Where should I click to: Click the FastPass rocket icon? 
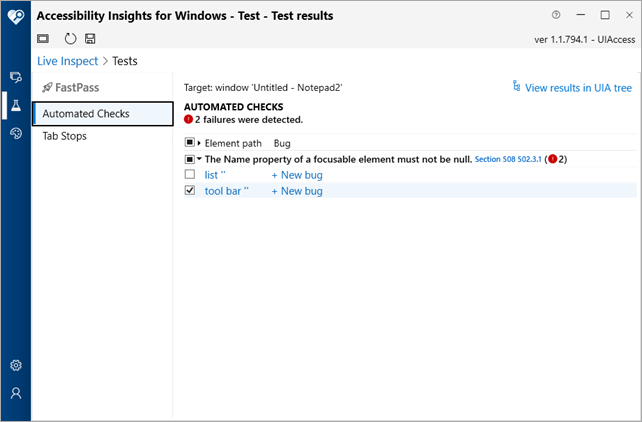(47, 87)
